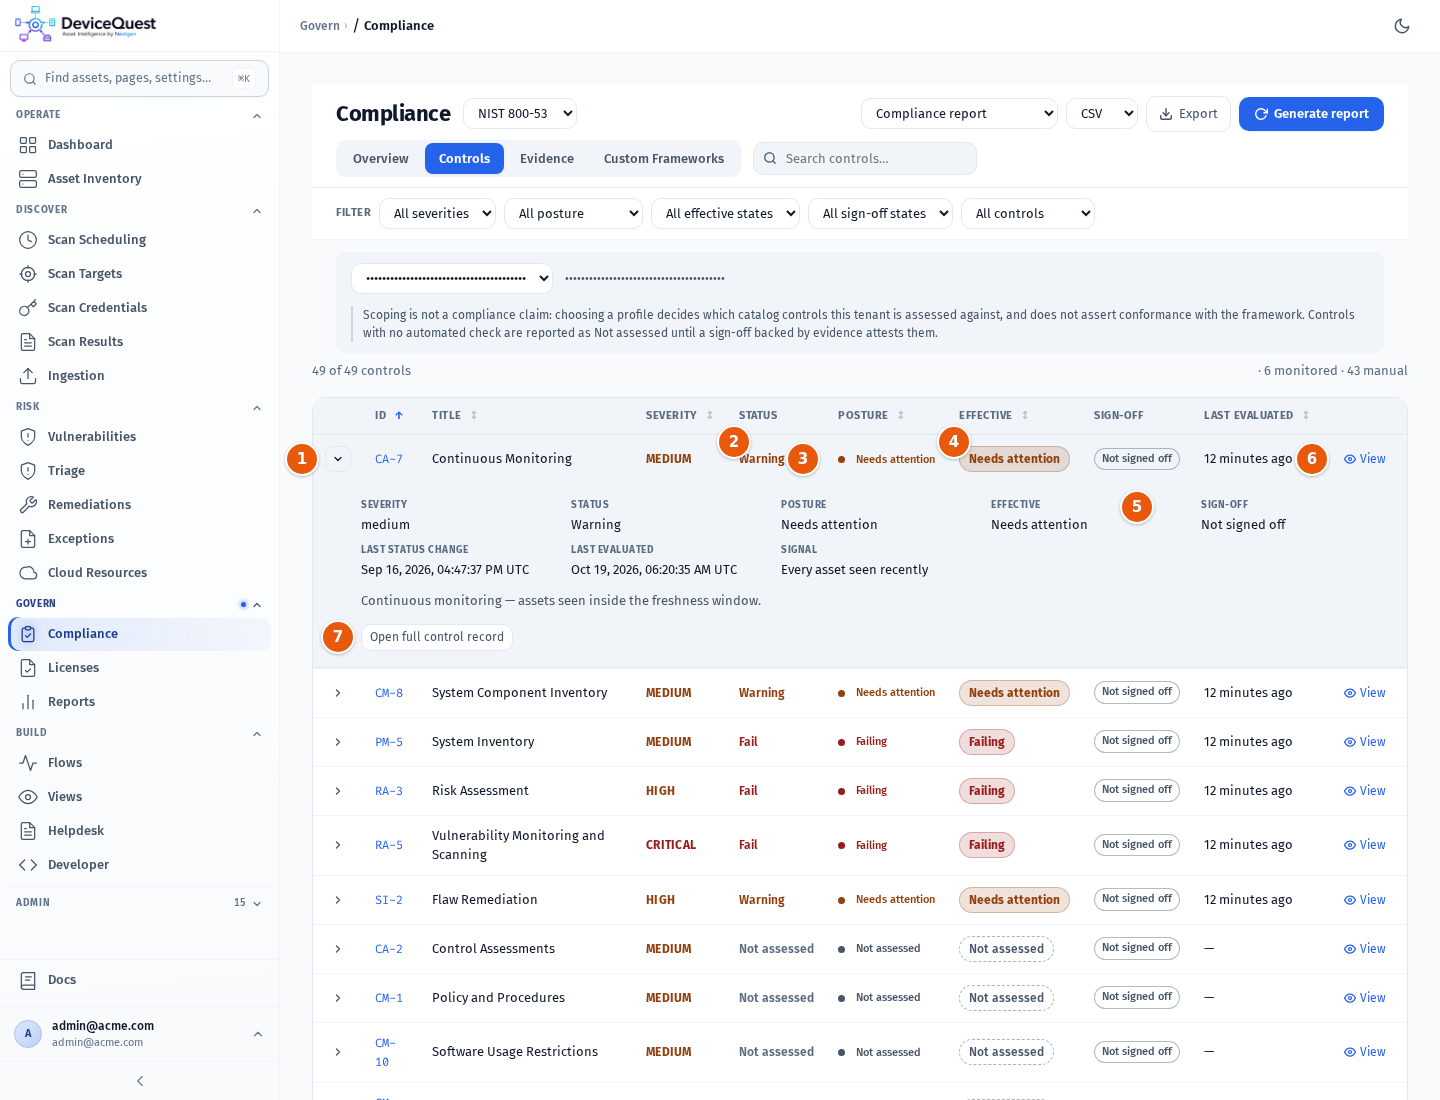The height and width of the screenshot is (1100, 1440).
Task: Sort controls by Severity column
Action: point(680,415)
